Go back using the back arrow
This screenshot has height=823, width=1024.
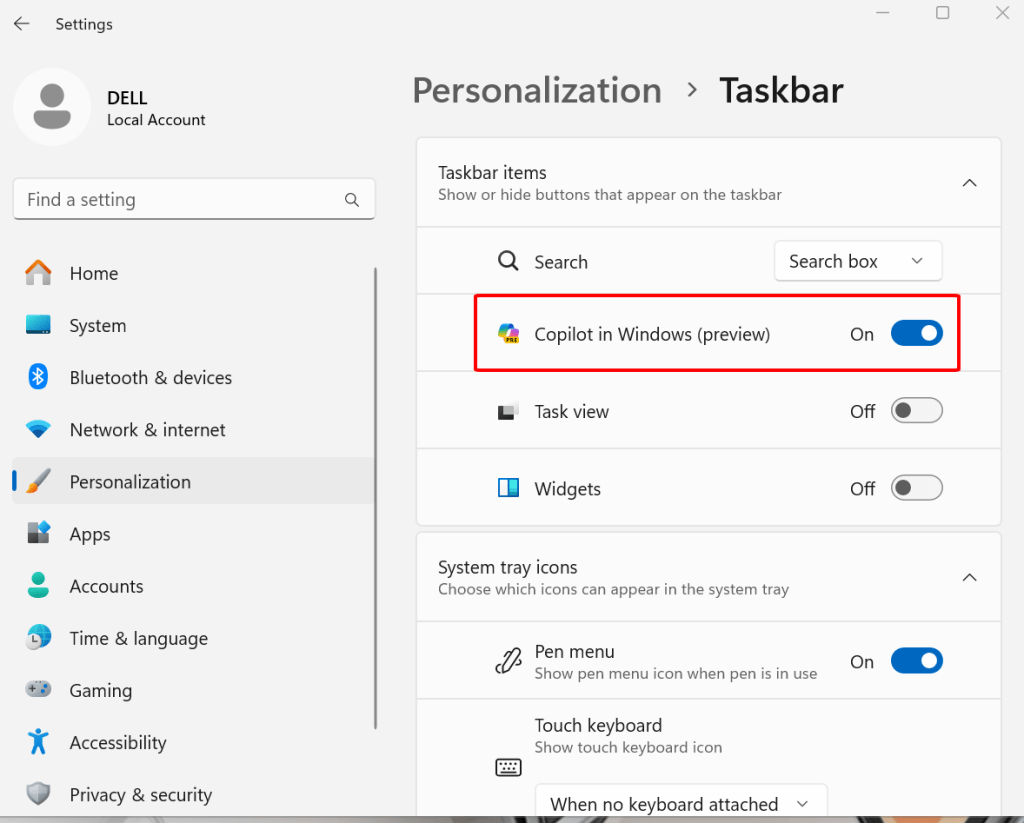[22, 23]
